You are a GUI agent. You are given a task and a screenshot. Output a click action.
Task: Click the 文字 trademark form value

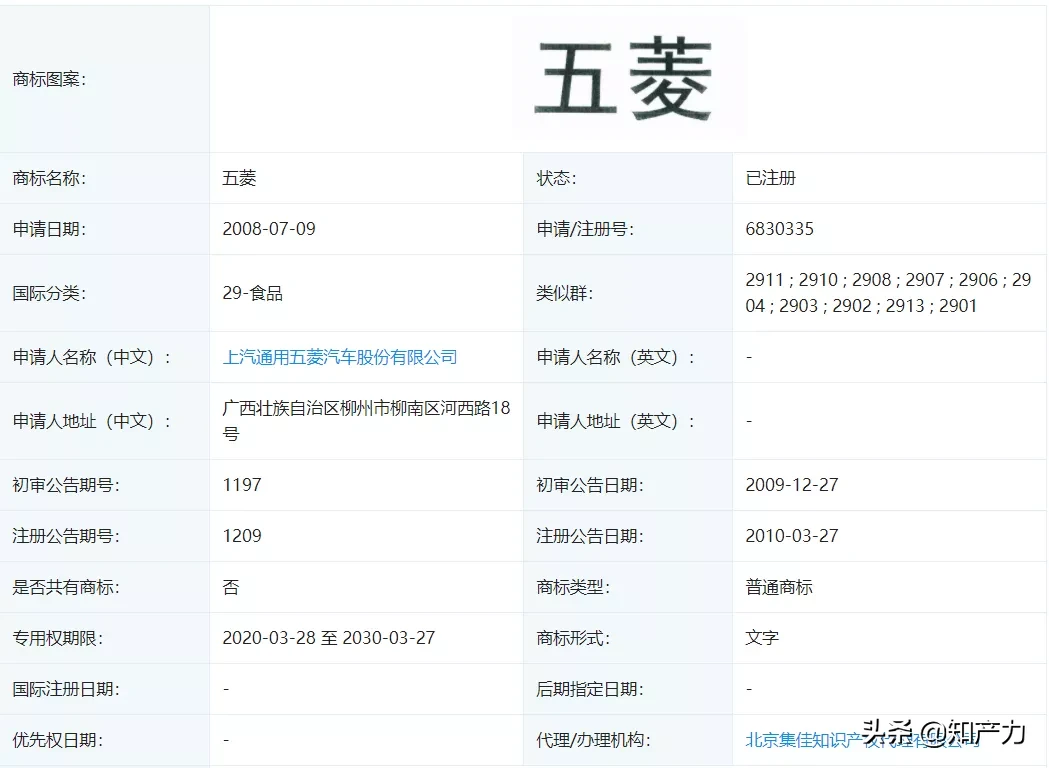pos(762,638)
